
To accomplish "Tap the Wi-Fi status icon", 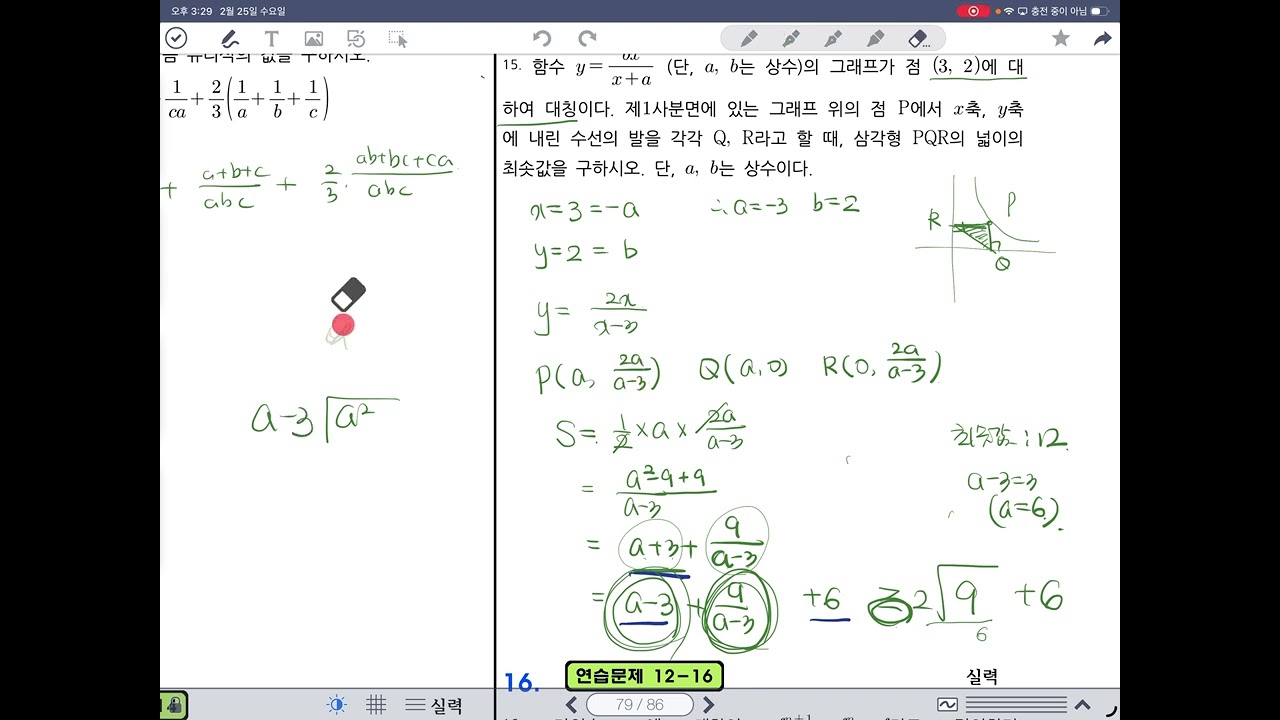I will click(x=1008, y=11).
